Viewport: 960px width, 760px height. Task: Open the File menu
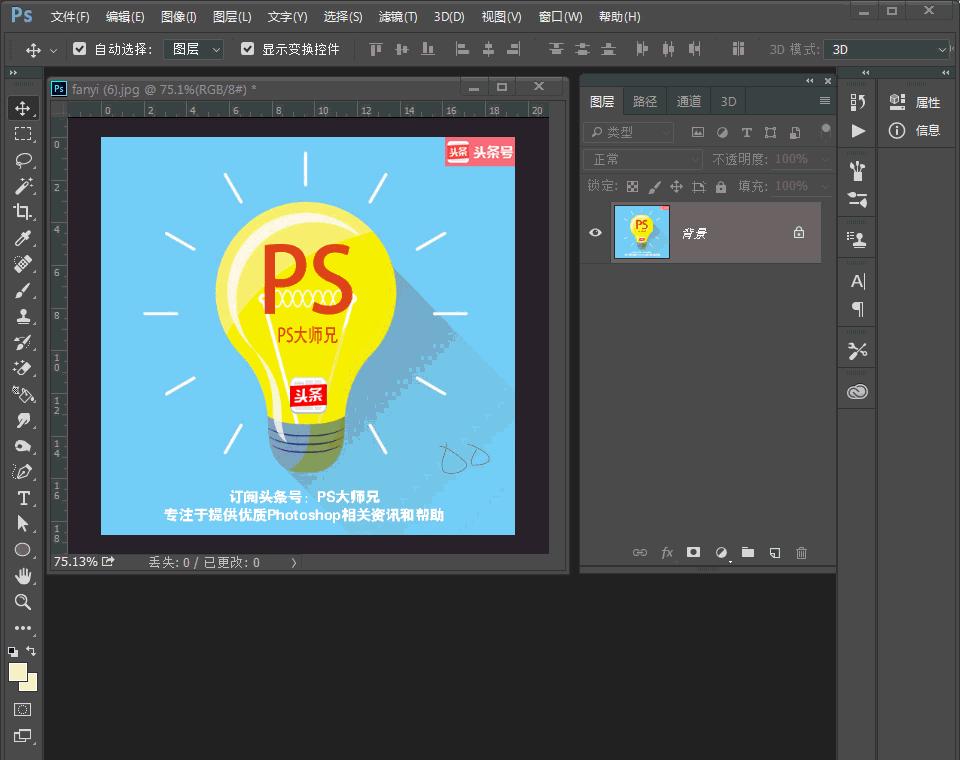point(70,17)
